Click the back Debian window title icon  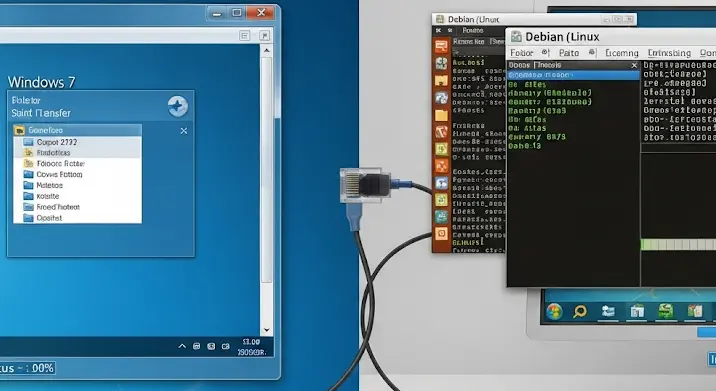(x=440, y=19)
